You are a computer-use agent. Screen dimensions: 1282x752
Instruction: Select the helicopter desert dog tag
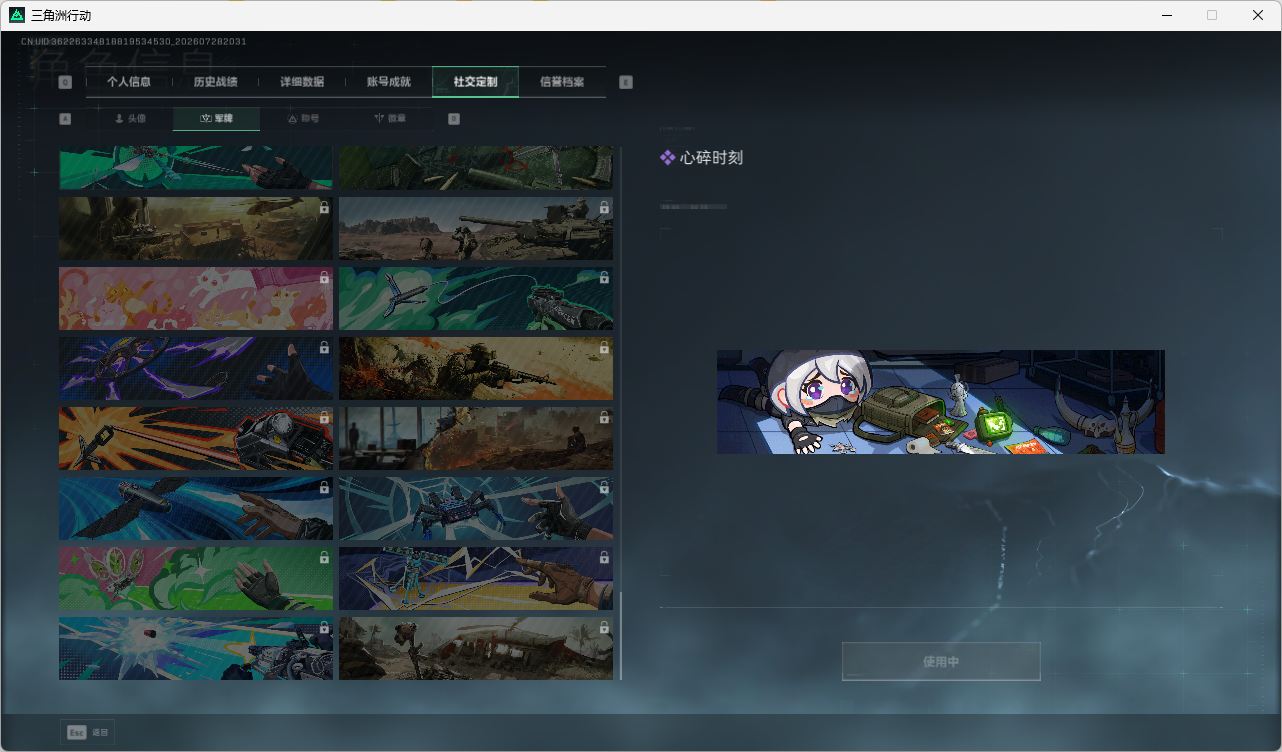(196, 228)
